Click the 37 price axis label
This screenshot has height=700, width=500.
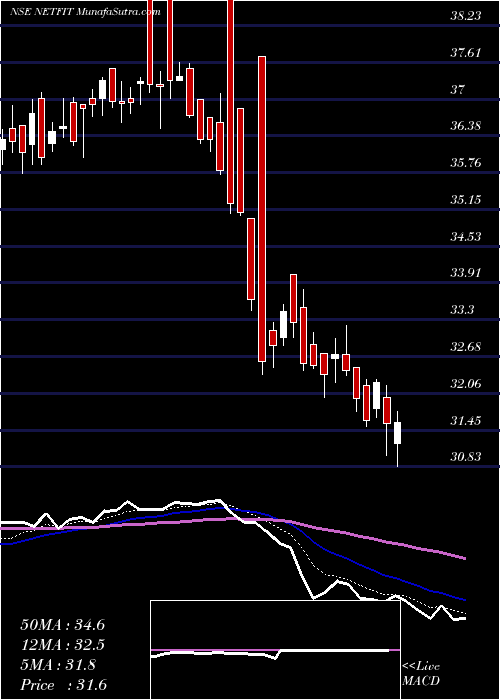pyautogui.click(x=458, y=90)
